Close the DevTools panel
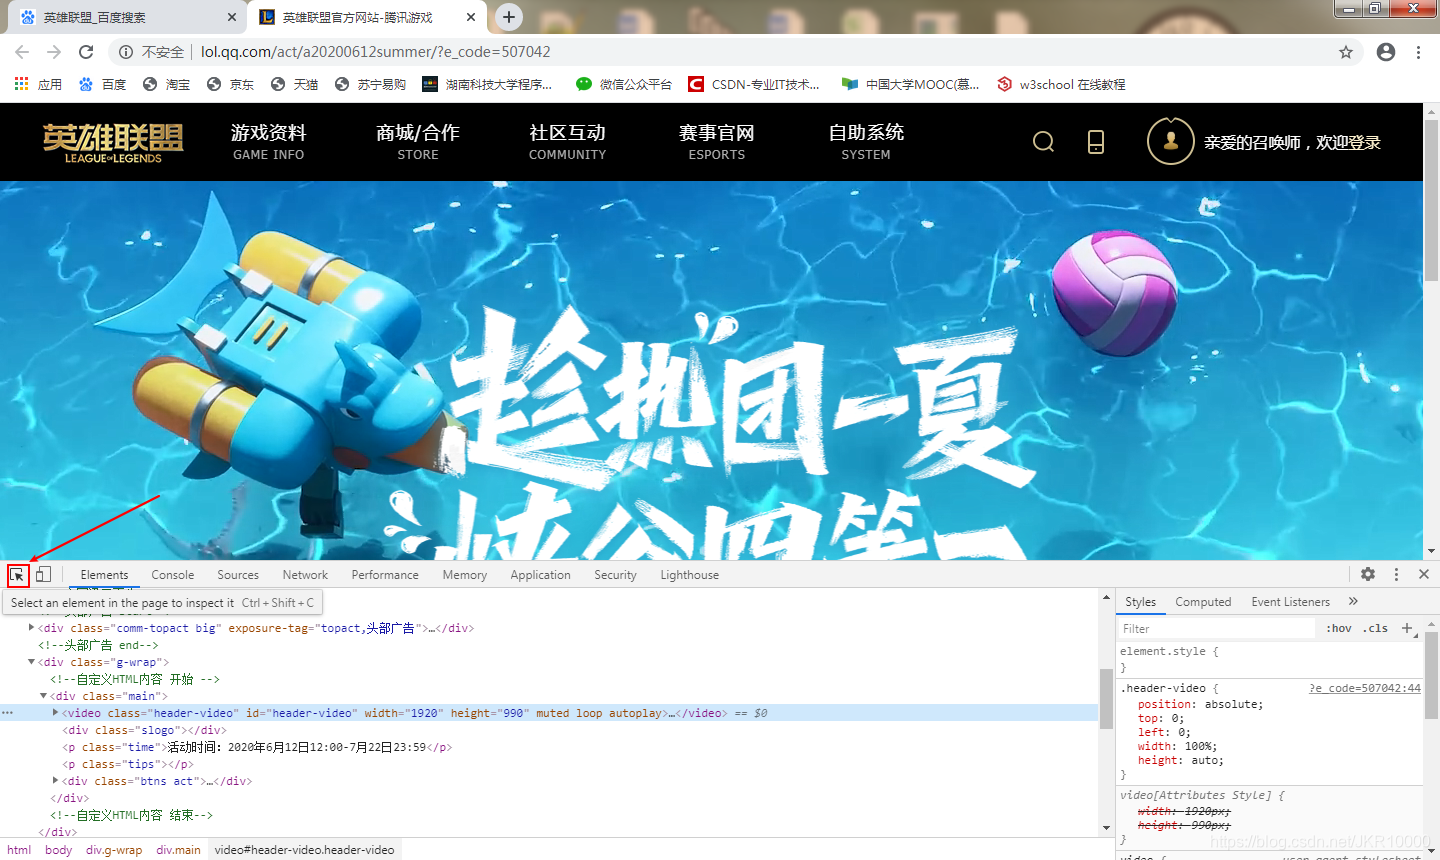Viewport: 1440px width, 860px height. tap(1424, 574)
